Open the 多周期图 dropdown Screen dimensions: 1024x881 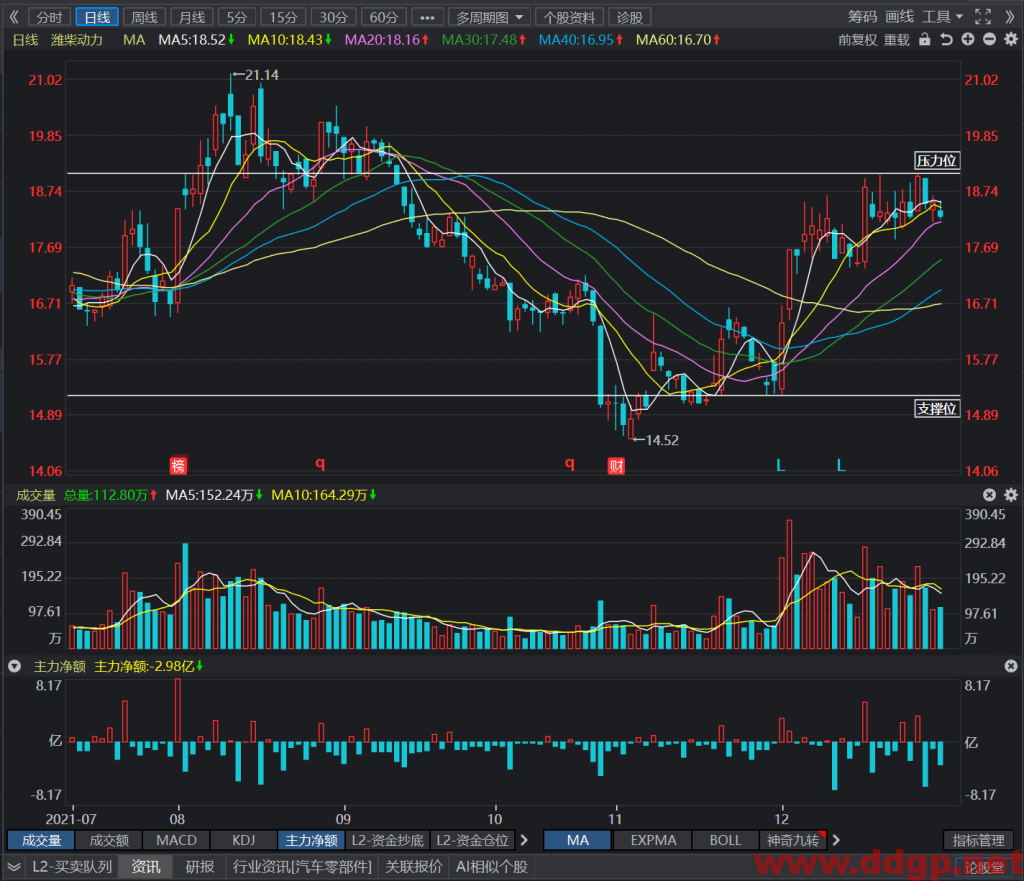click(489, 18)
